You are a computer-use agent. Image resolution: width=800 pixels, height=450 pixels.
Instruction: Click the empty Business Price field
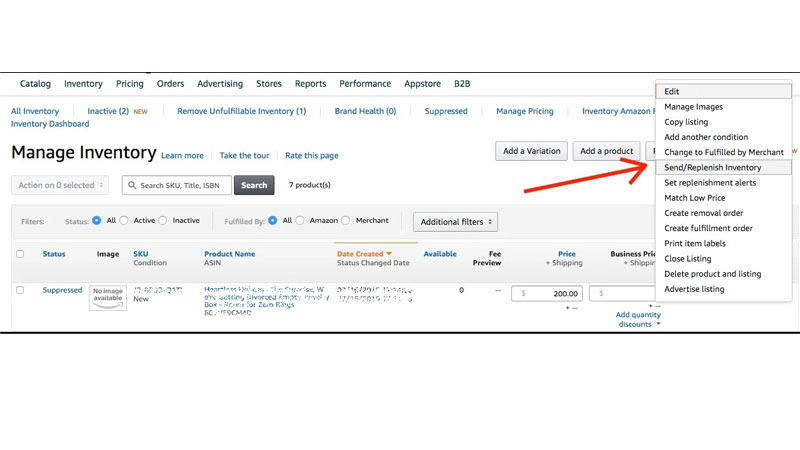[622, 293]
